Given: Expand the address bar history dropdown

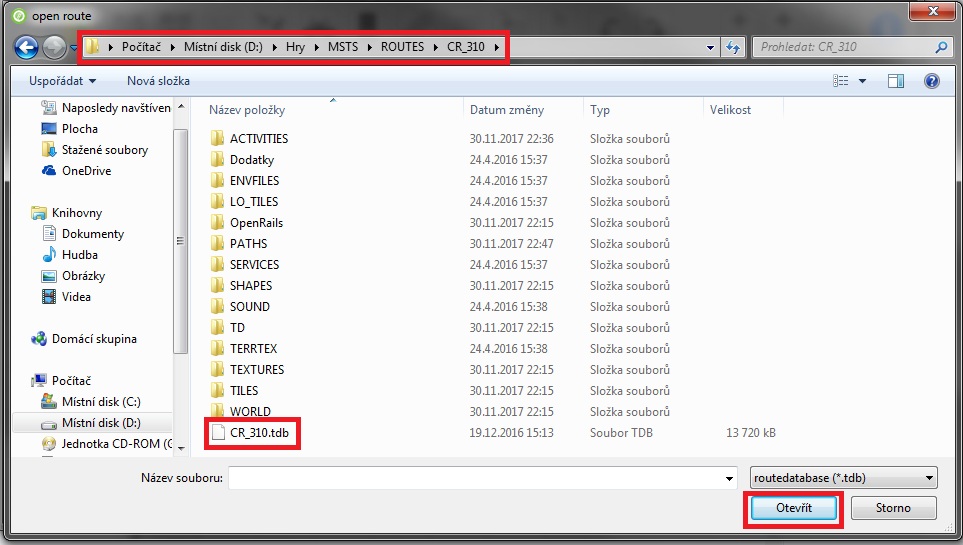Looking at the screenshot, I should pyautogui.click(x=710, y=47).
